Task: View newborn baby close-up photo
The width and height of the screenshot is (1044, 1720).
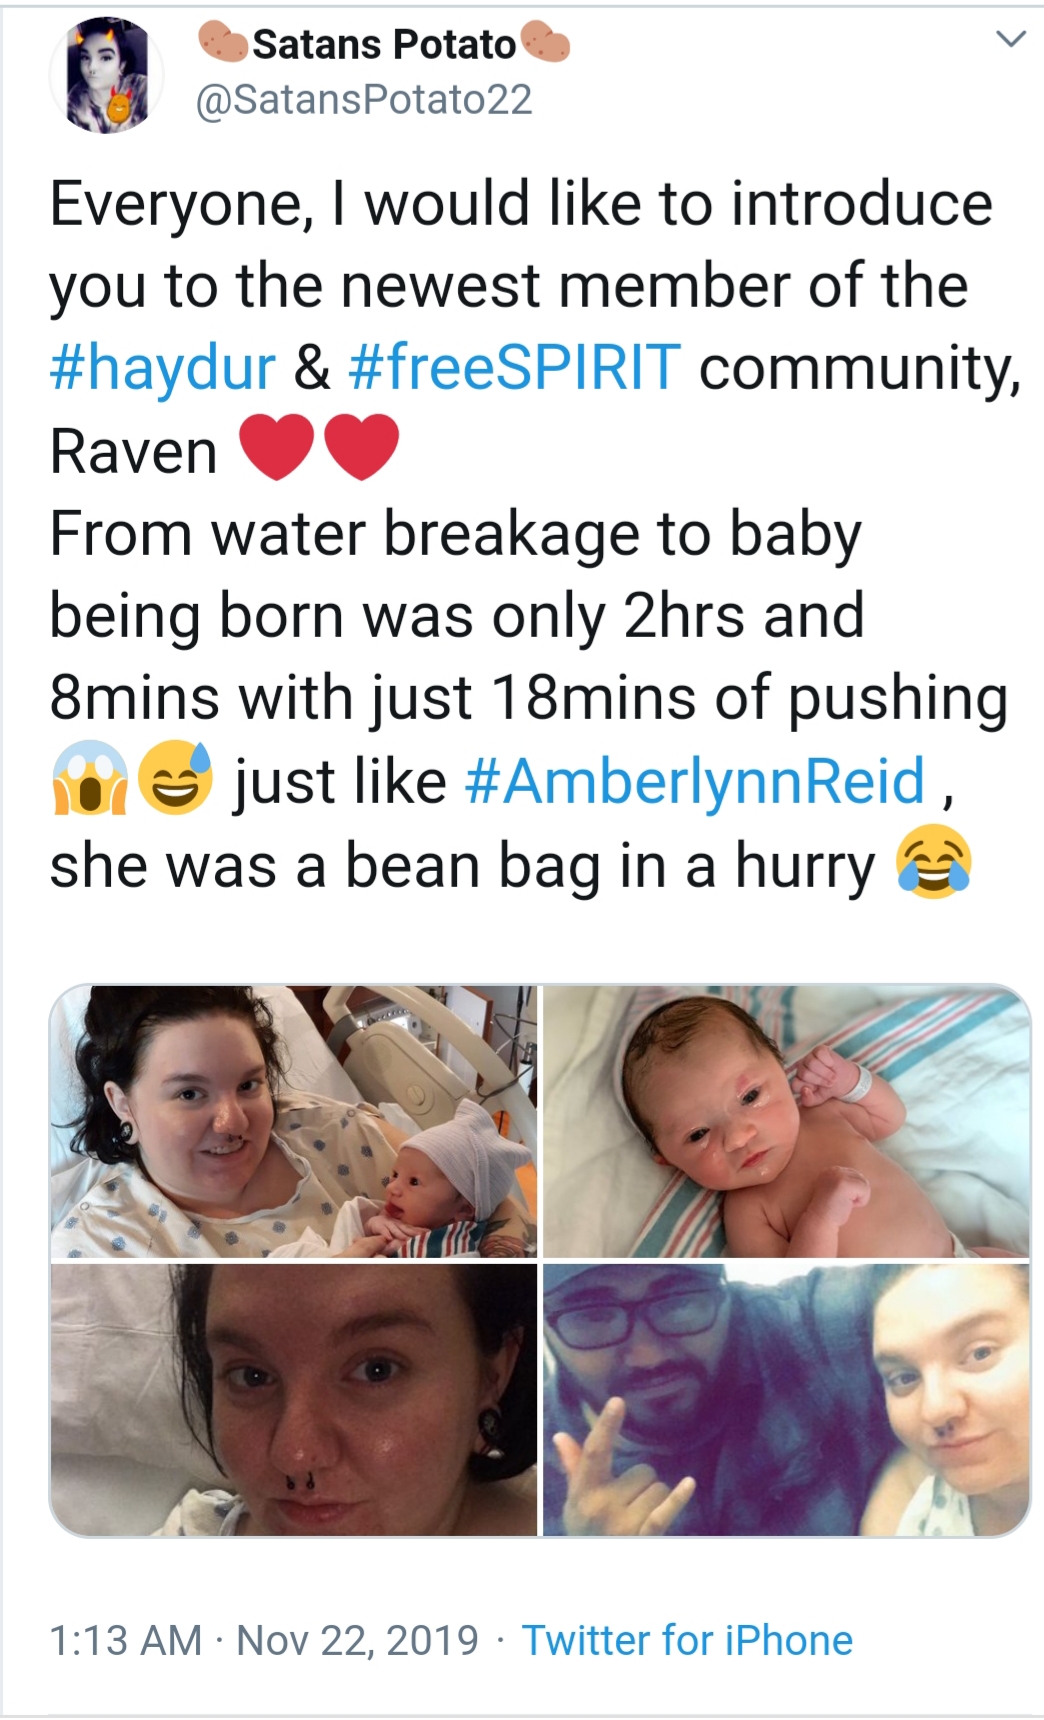Action: (x=787, y=1121)
